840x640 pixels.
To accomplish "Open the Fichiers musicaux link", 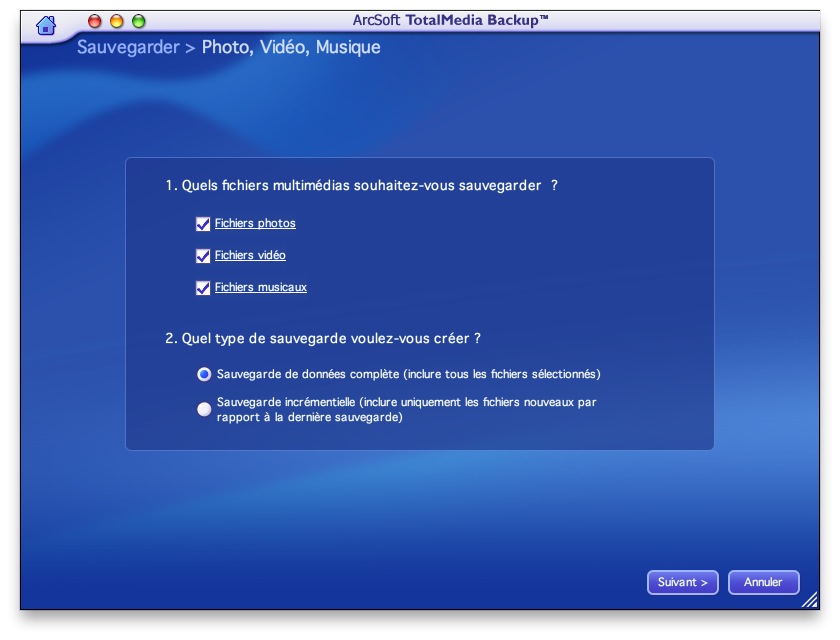I will coord(260,288).
